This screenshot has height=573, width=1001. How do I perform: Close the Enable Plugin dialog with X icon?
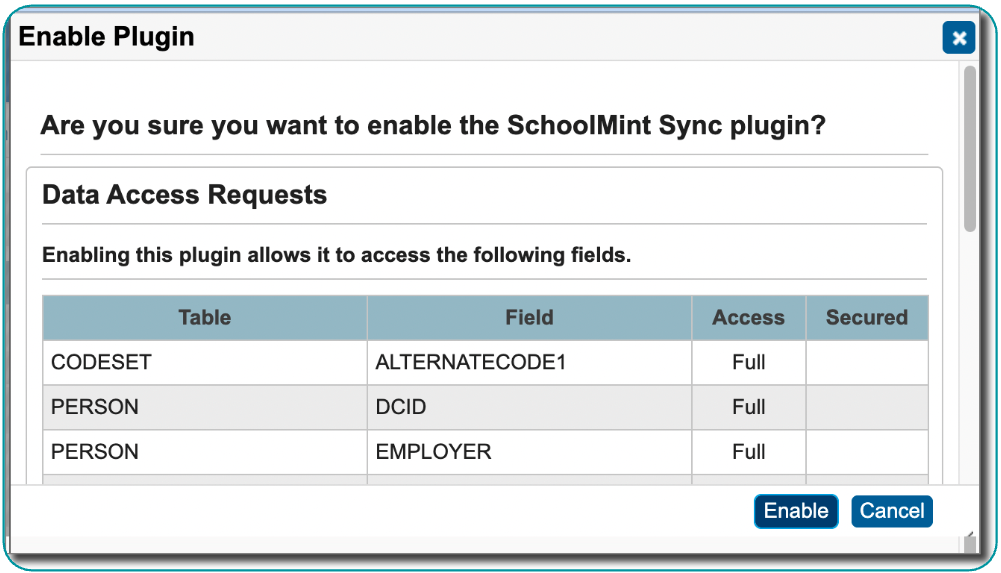(959, 38)
